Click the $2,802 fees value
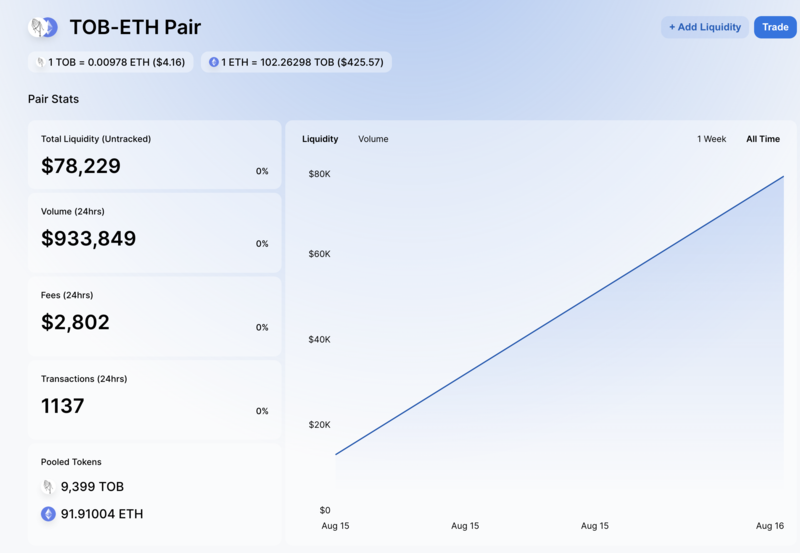Screen dimensions: 800x553 click(x=75, y=322)
